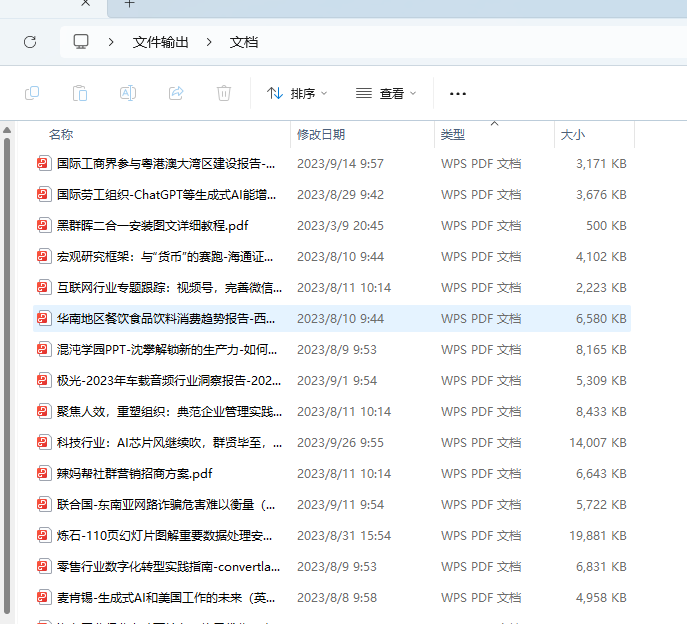Click PDF icon of 黑群晖二合一安装图文详细教程.pdf

[x=43, y=225]
